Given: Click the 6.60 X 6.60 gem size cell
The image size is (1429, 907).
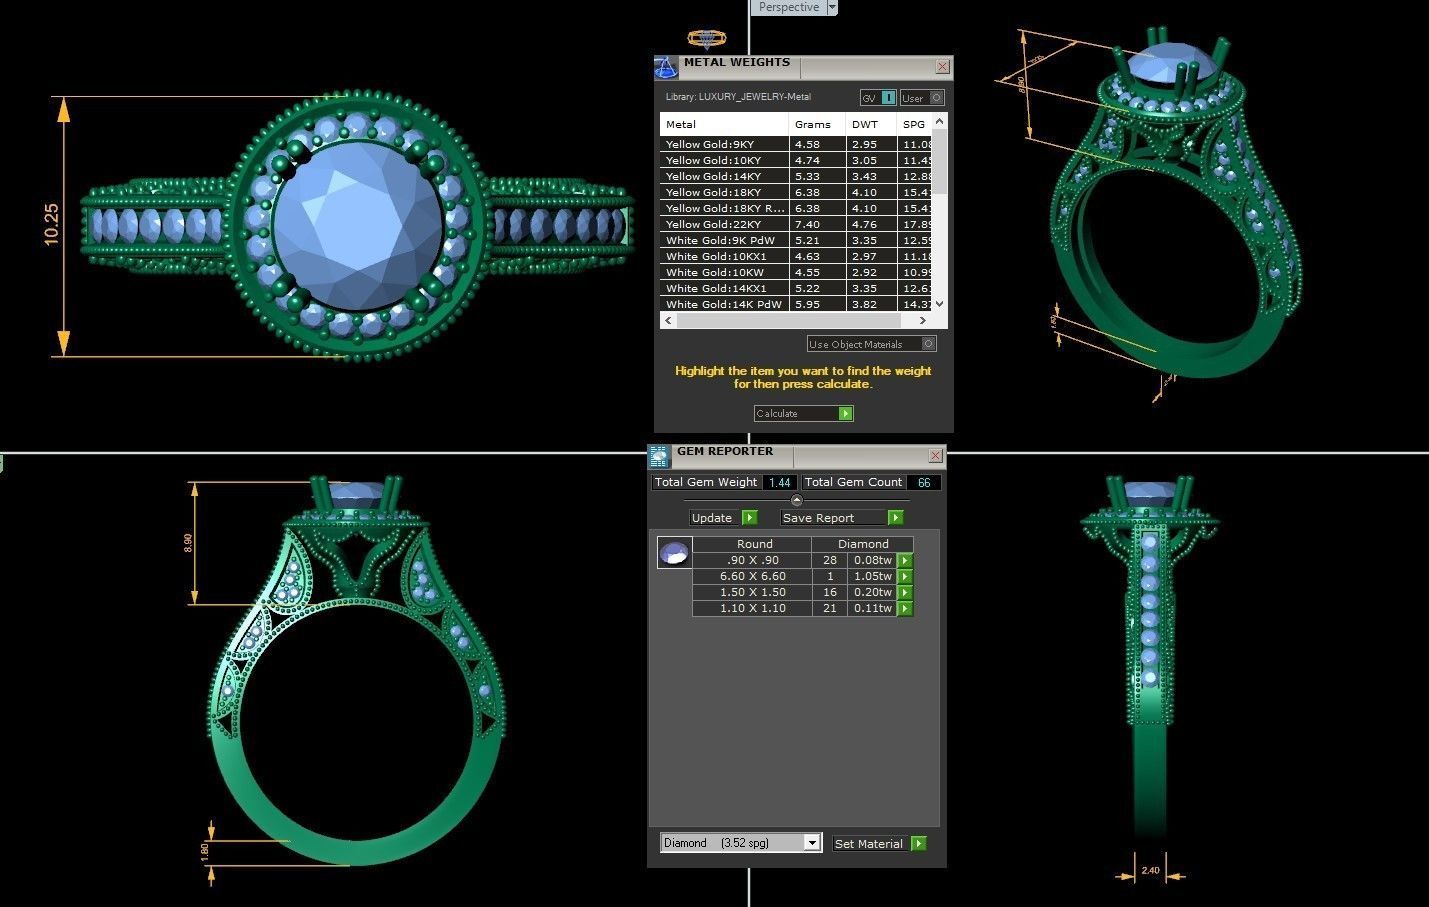Looking at the screenshot, I should pyautogui.click(x=752, y=576).
